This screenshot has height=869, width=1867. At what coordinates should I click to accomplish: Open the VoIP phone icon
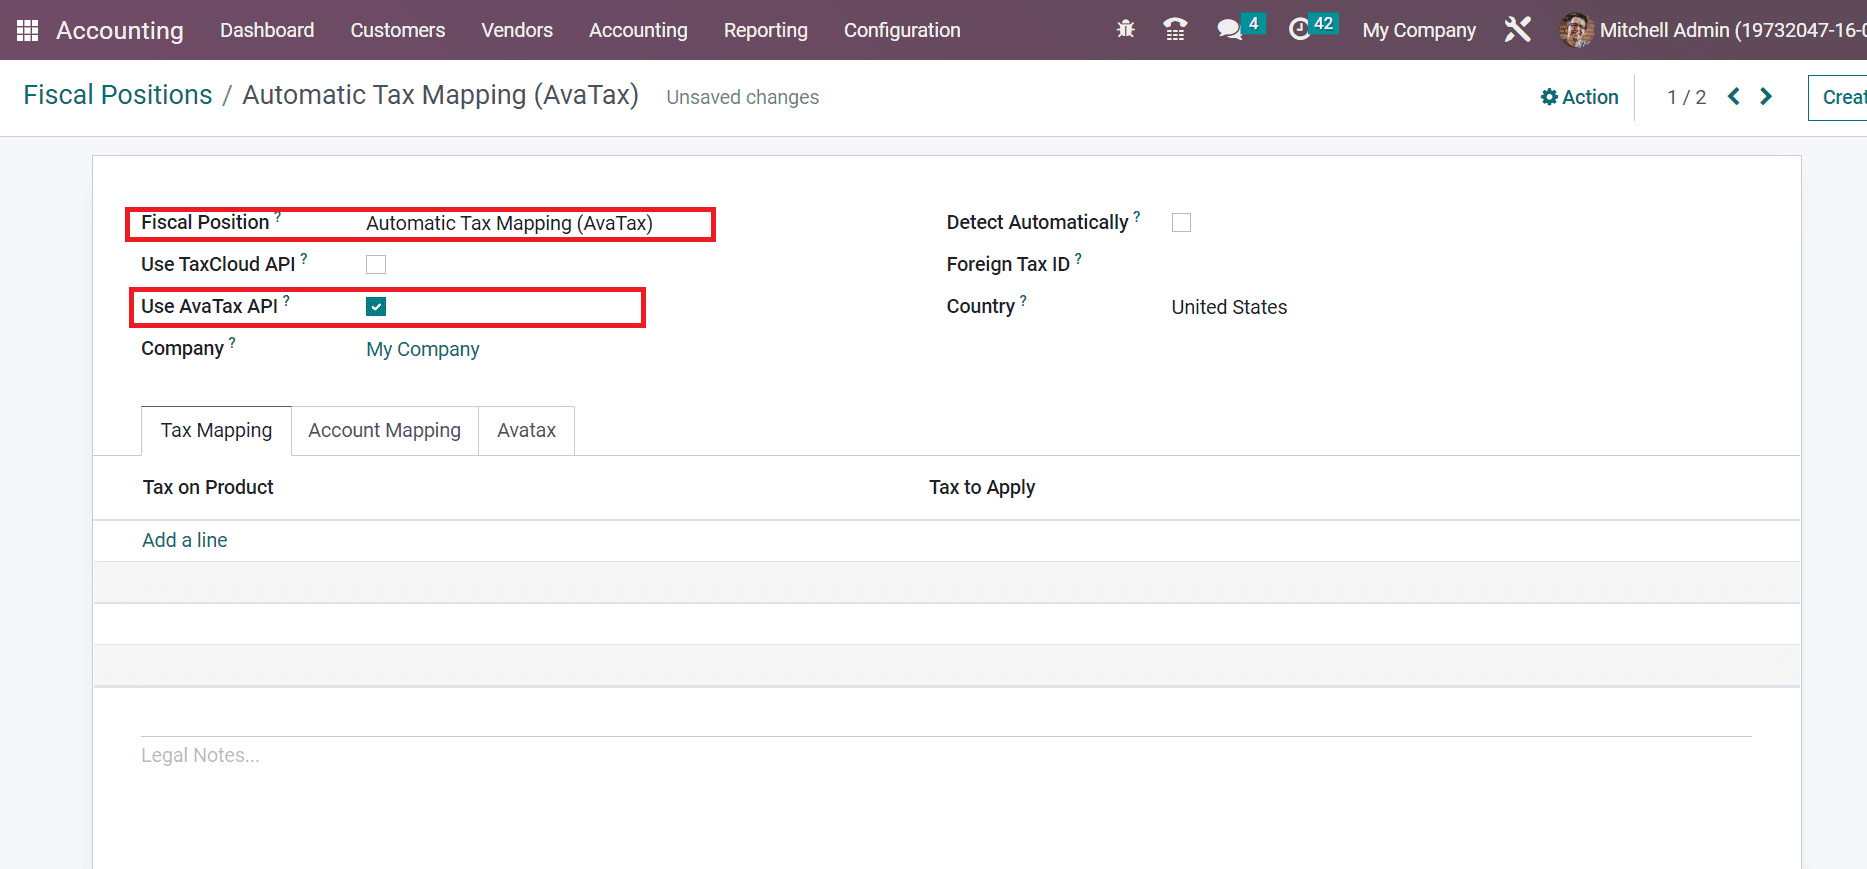(x=1176, y=30)
